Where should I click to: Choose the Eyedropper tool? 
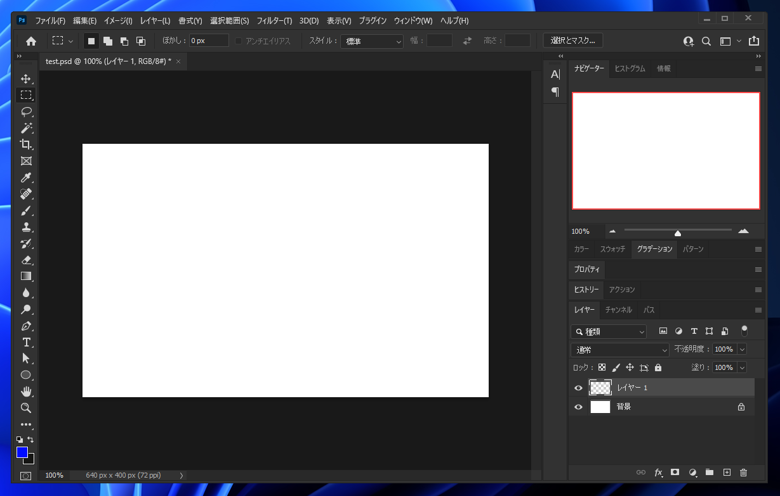pyautogui.click(x=26, y=177)
